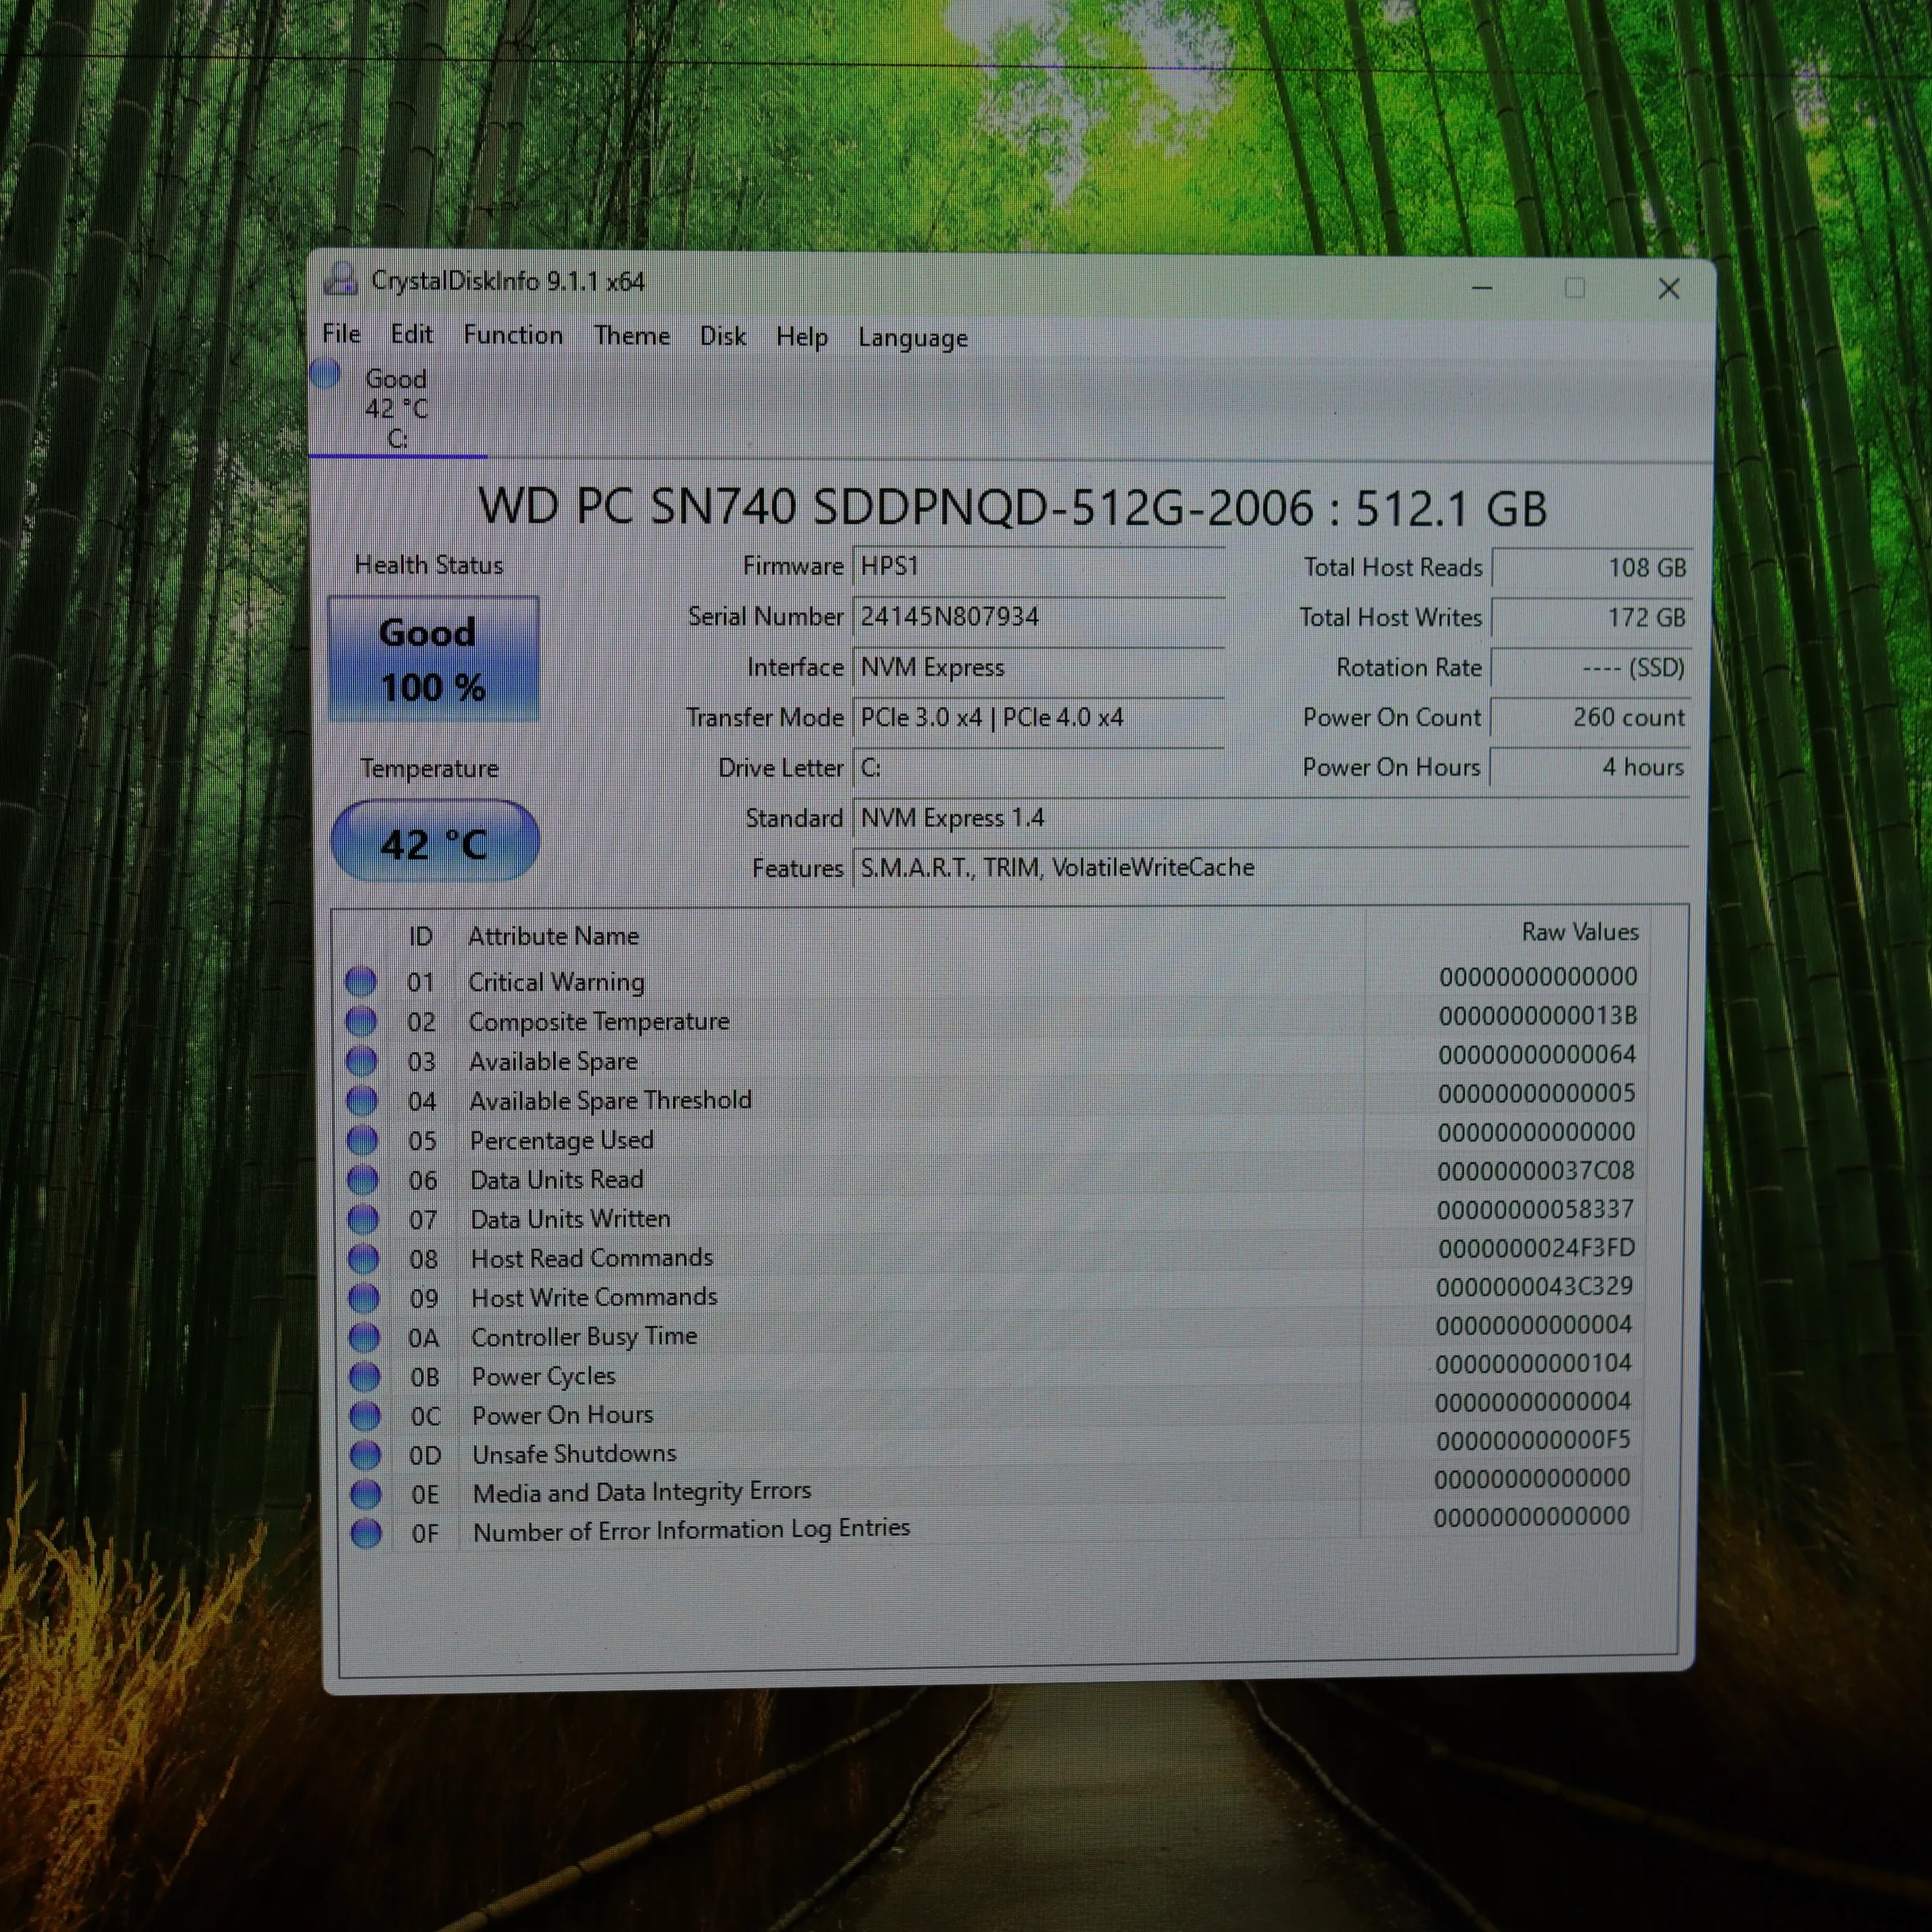Open the File menu
Viewport: 1932px width, 1932px height.
coord(341,334)
